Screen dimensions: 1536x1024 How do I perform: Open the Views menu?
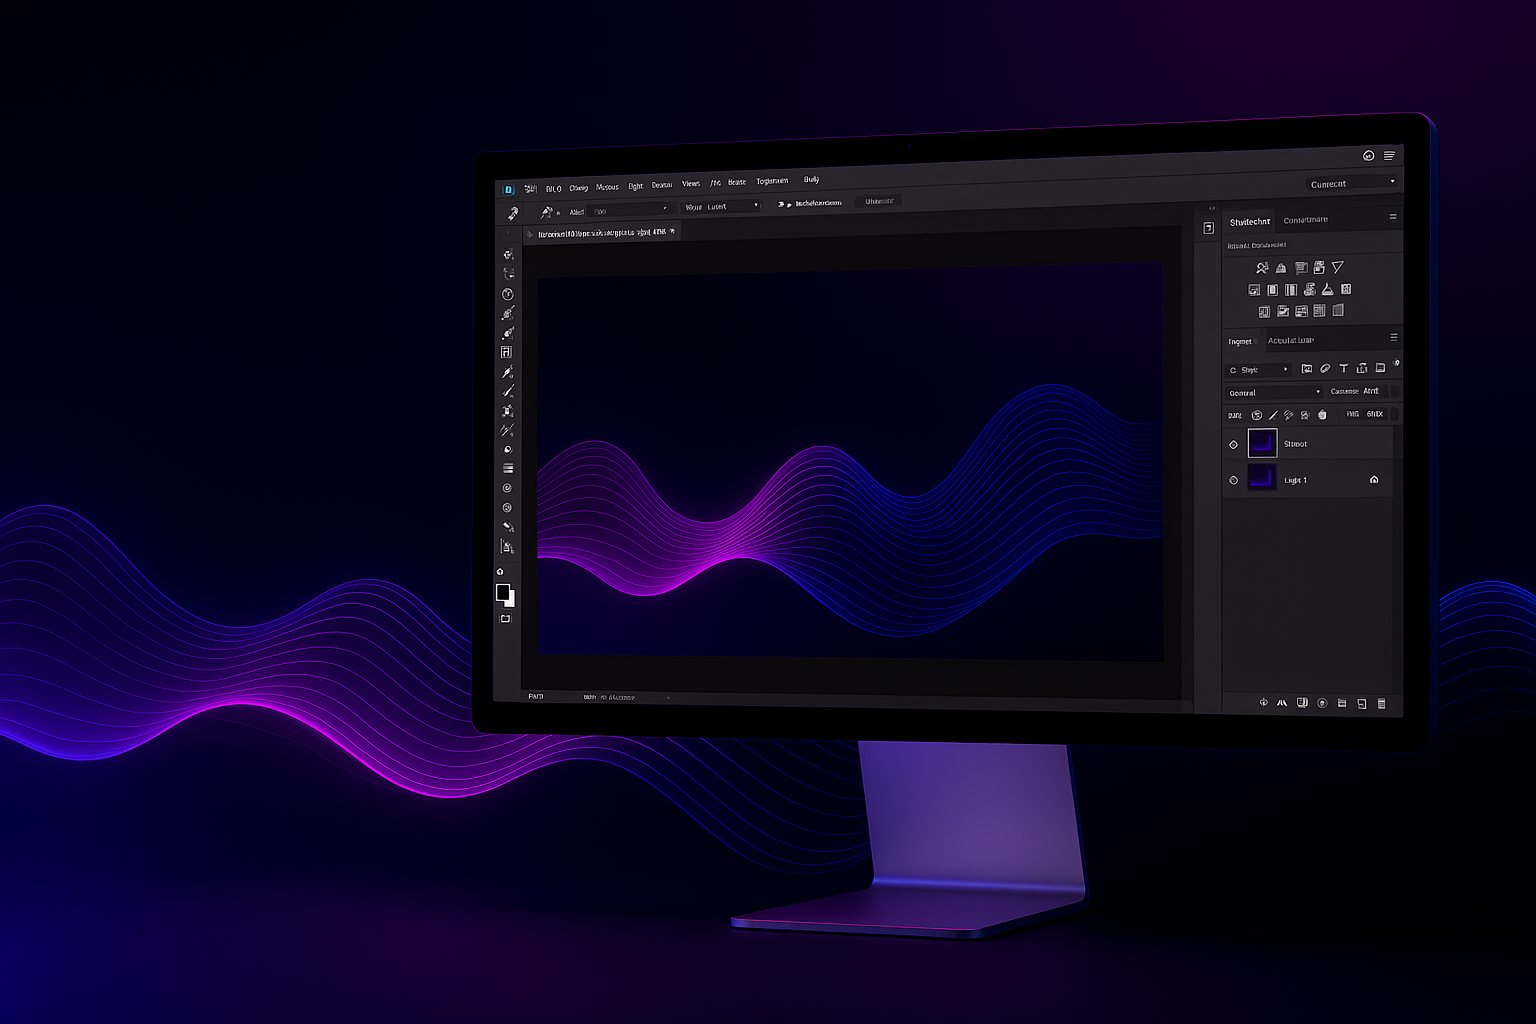pos(691,184)
